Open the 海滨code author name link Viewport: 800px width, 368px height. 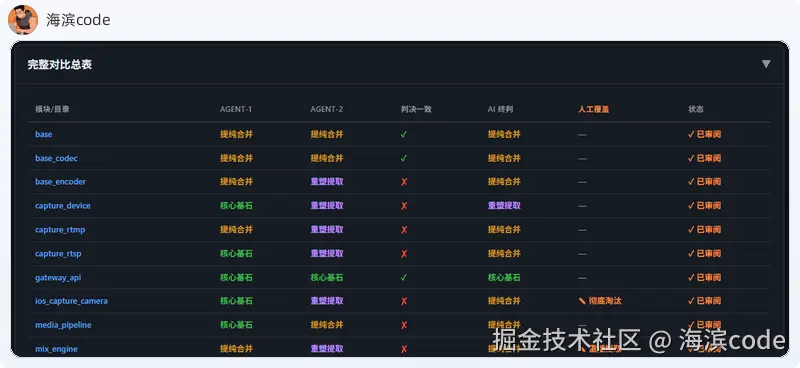[78, 20]
